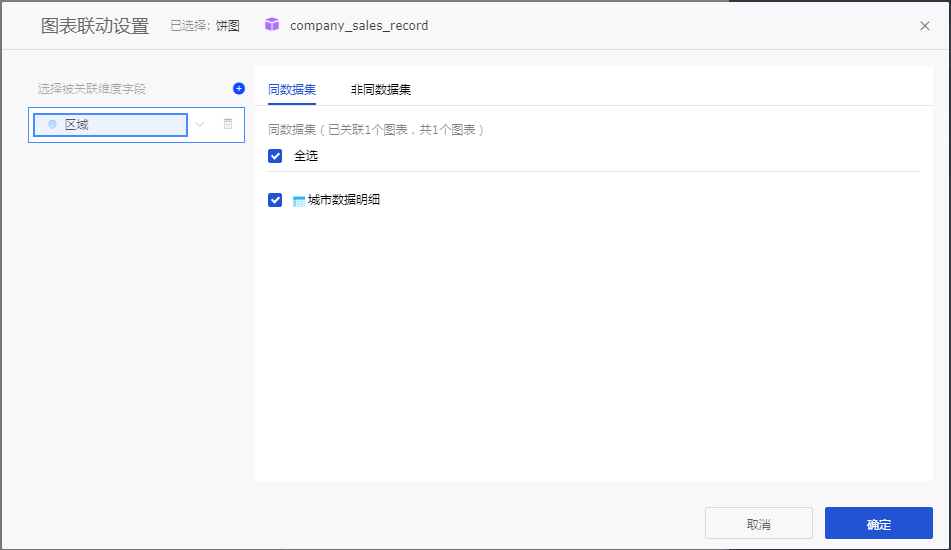Expand the 区域 field dropdown arrow

tap(200, 124)
